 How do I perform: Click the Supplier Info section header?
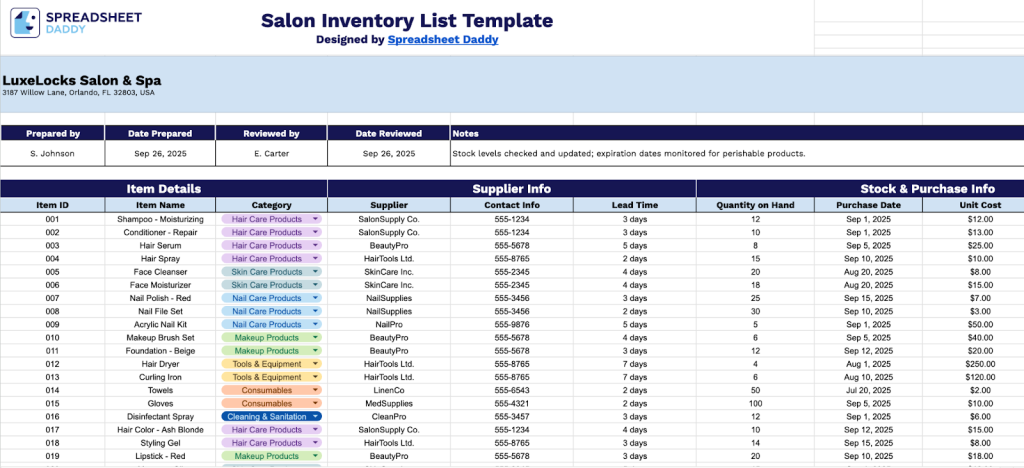(511, 188)
